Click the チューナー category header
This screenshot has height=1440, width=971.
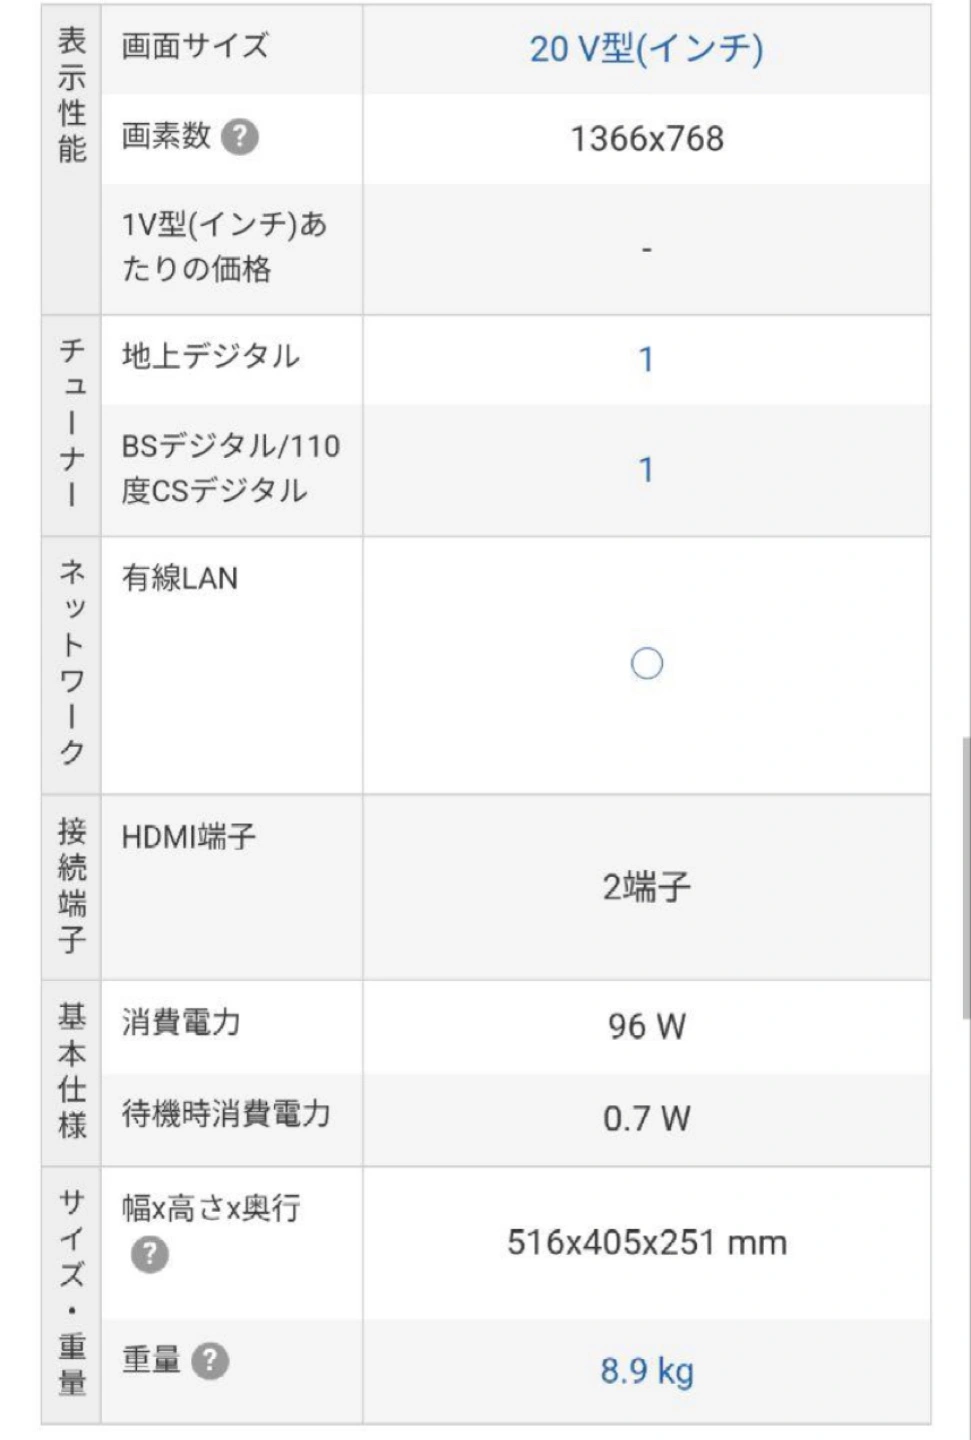[71, 423]
